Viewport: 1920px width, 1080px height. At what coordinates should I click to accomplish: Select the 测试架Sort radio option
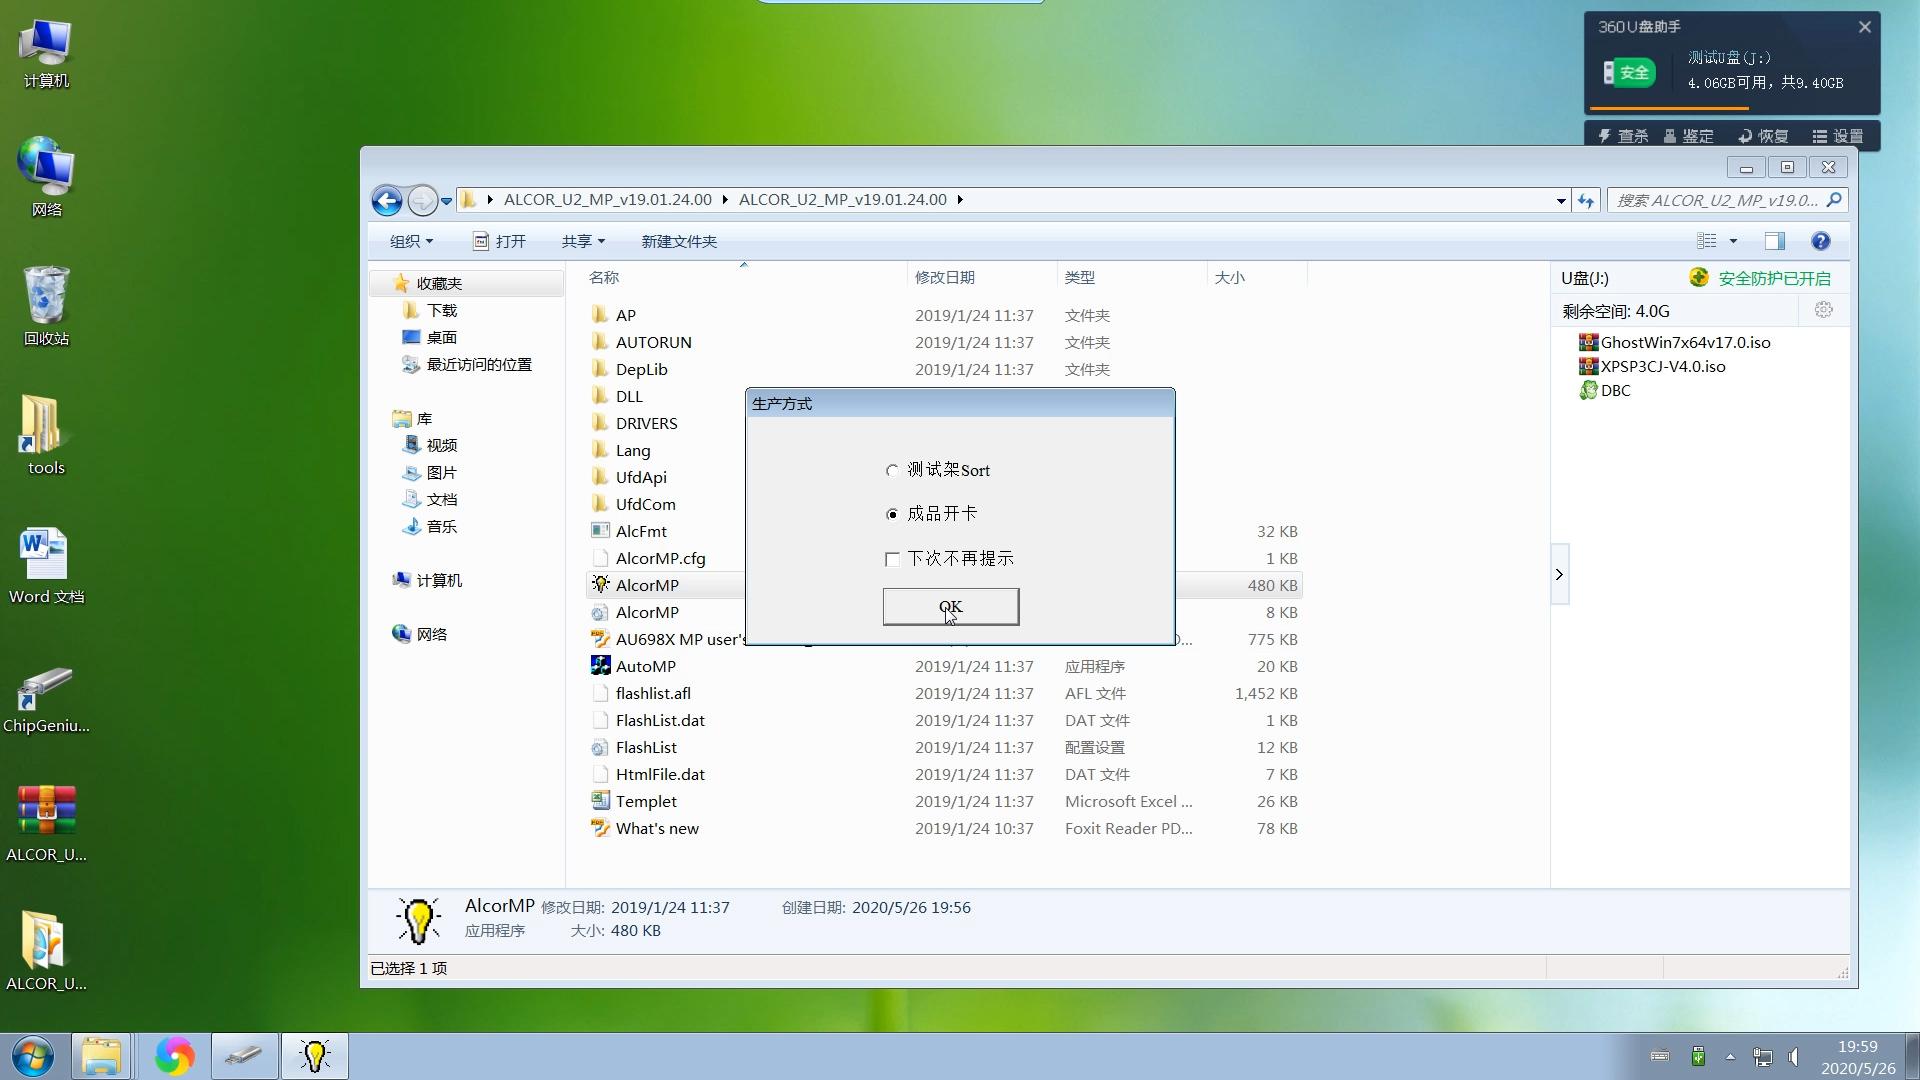[892, 470]
